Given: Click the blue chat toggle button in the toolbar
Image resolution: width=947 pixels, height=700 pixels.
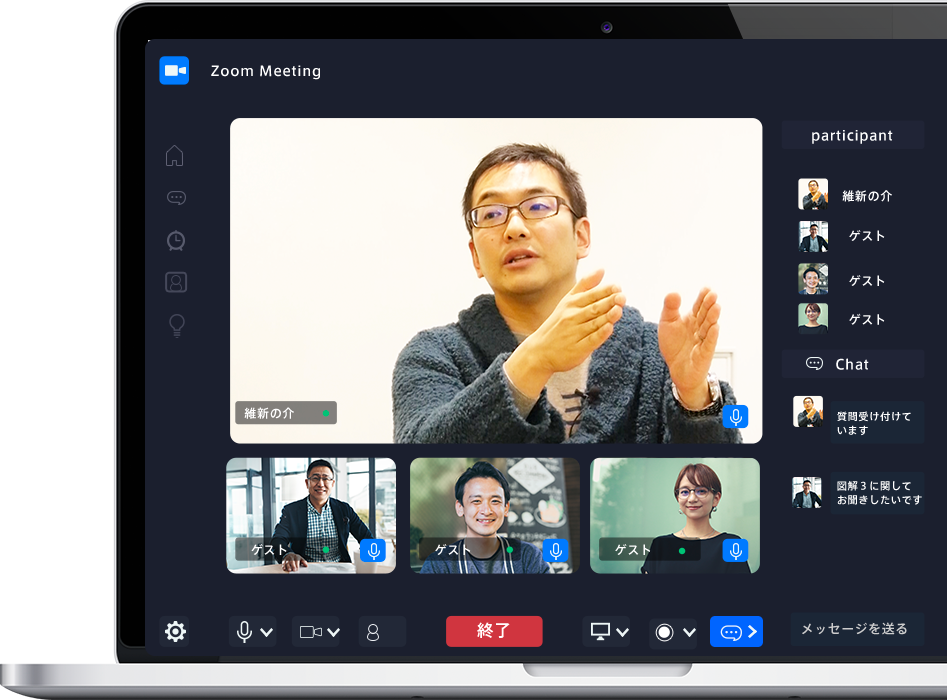Looking at the screenshot, I should 736,632.
